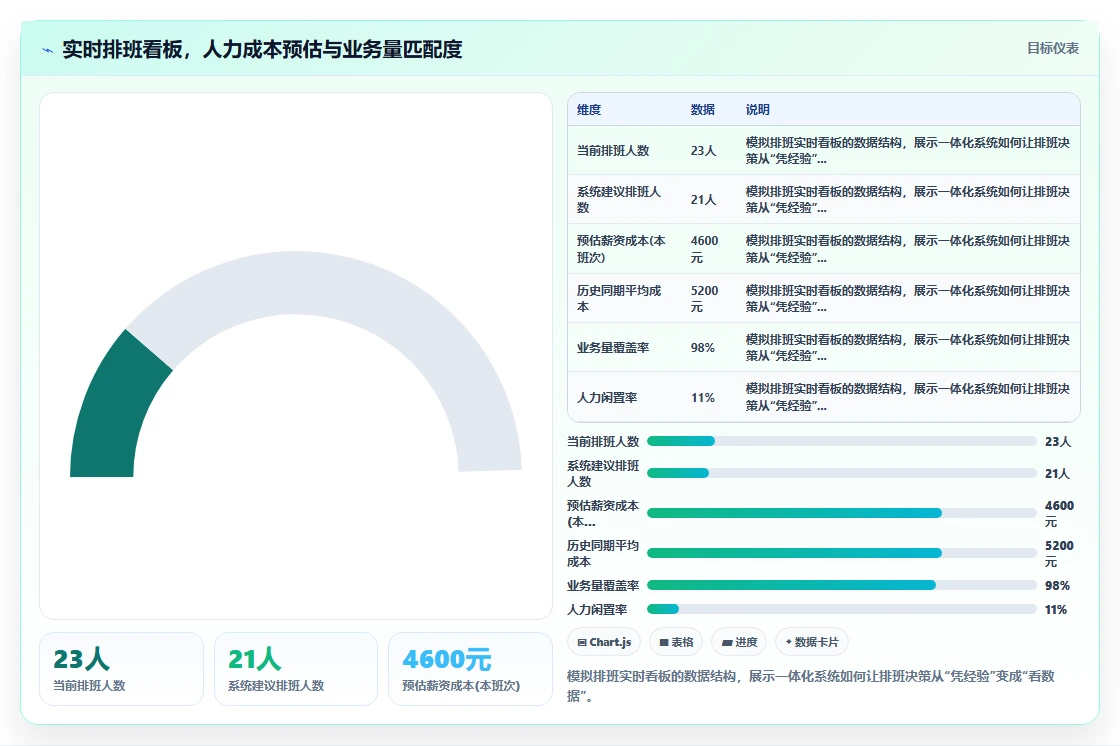Select the 表格 tag chip
Viewport: 1120px width, 746px height.
pyautogui.click(x=676, y=642)
